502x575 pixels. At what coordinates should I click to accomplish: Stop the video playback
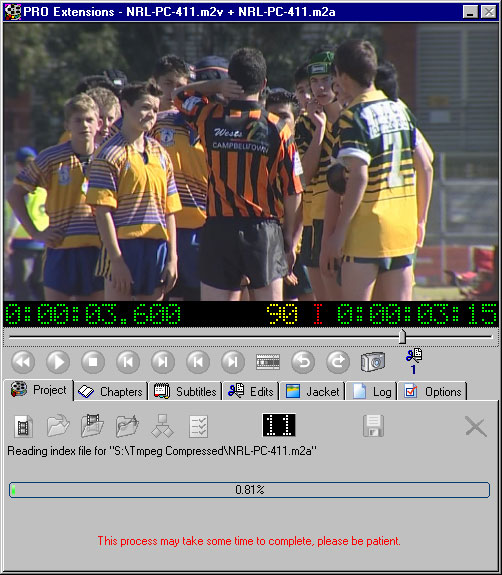click(x=93, y=362)
